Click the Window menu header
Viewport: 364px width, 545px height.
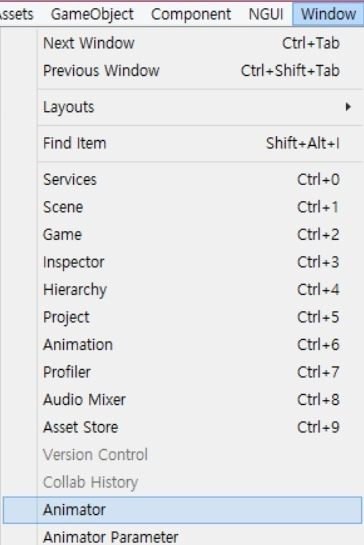coord(328,14)
